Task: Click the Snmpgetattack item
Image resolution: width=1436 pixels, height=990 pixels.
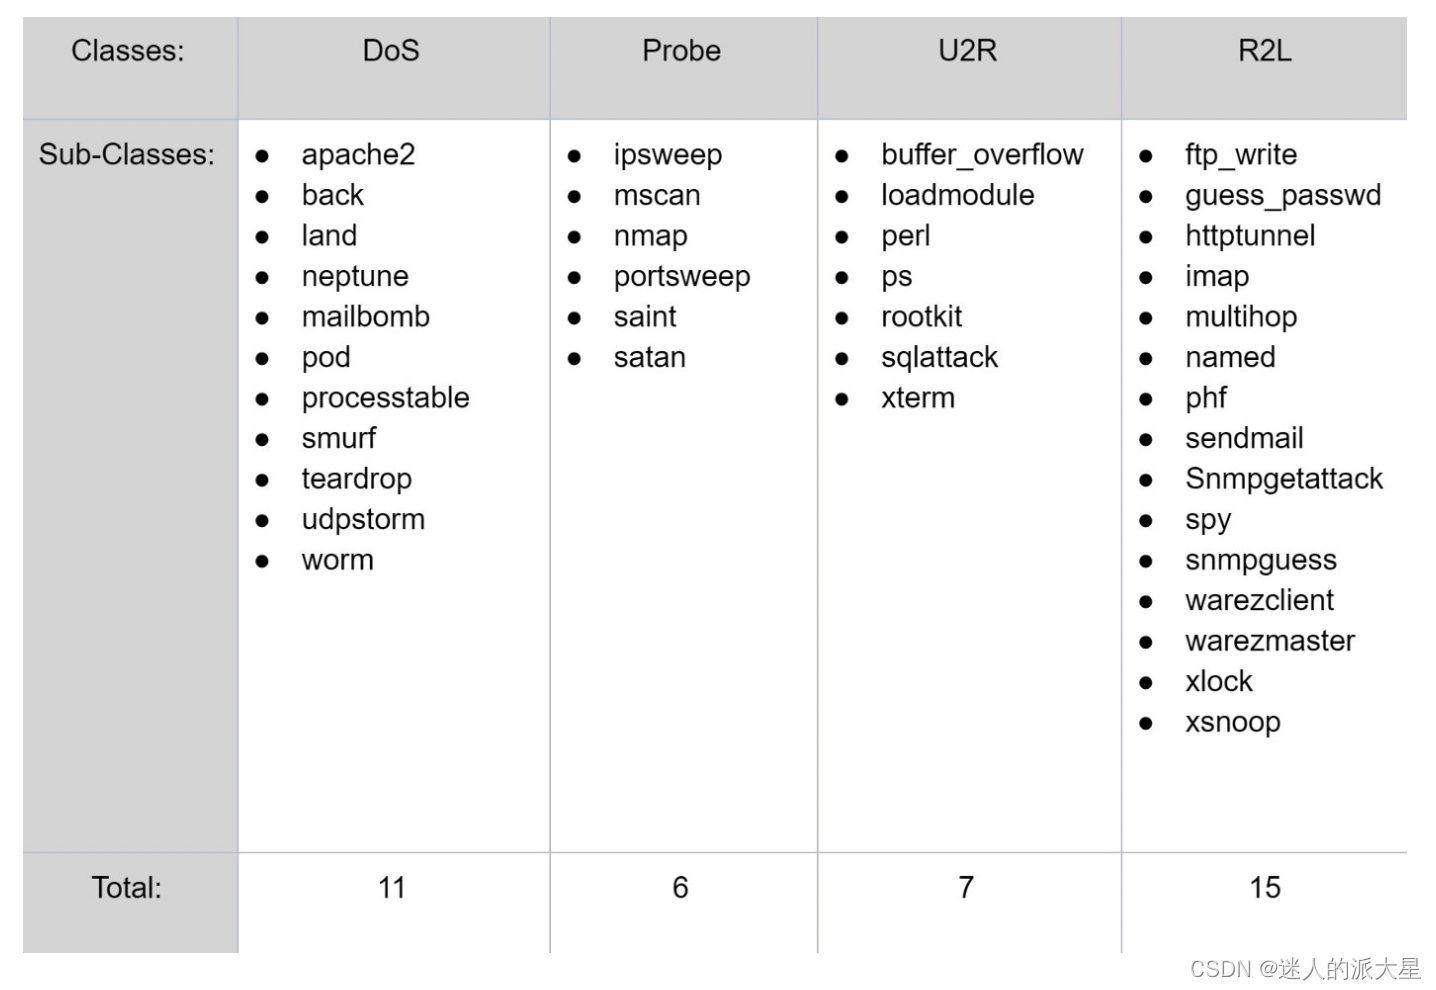Action: point(1283,479)
